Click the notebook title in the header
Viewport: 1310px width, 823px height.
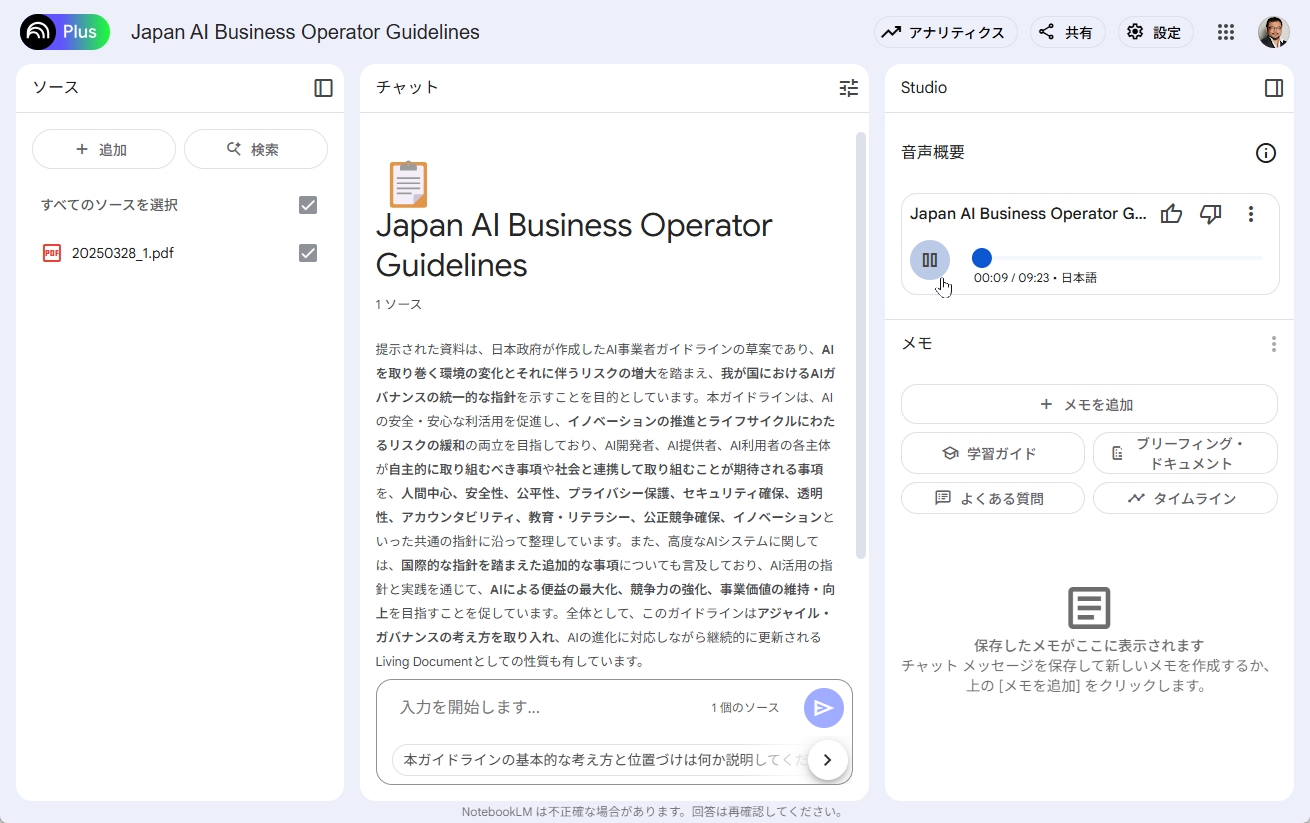[305, 32]
